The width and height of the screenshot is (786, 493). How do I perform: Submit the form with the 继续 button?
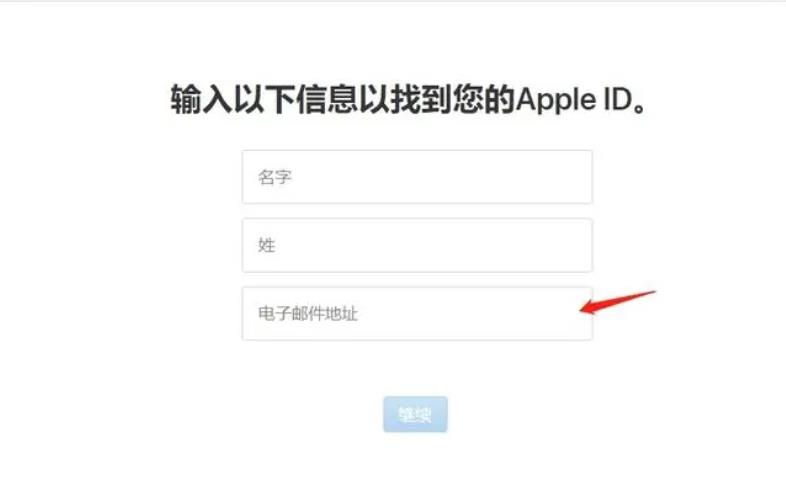click(415, 414)
